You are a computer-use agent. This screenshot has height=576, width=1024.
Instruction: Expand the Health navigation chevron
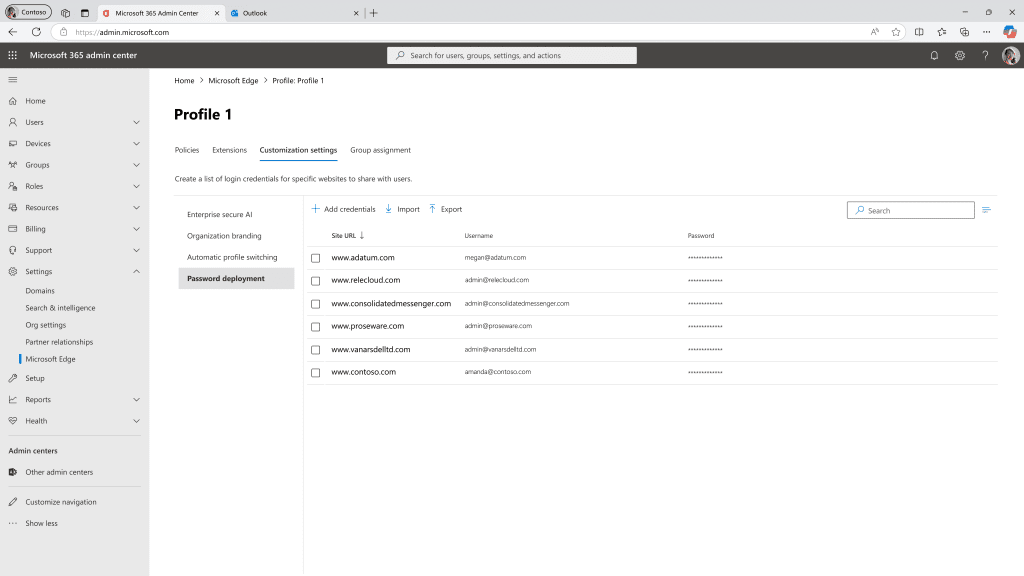136,421
